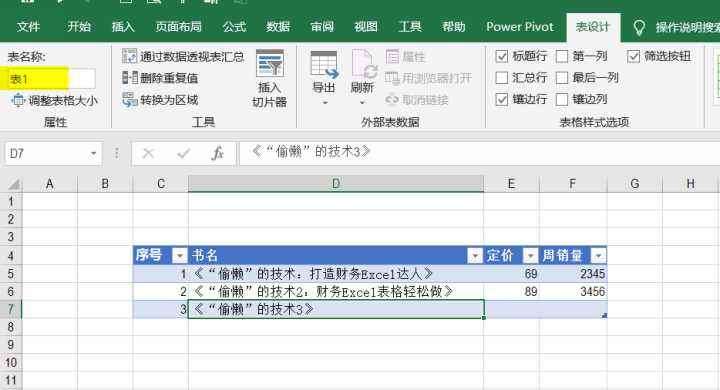The height and width of the screenshot is (390, 720).
Task: Select row 4 header
Action: coord(11,255)
